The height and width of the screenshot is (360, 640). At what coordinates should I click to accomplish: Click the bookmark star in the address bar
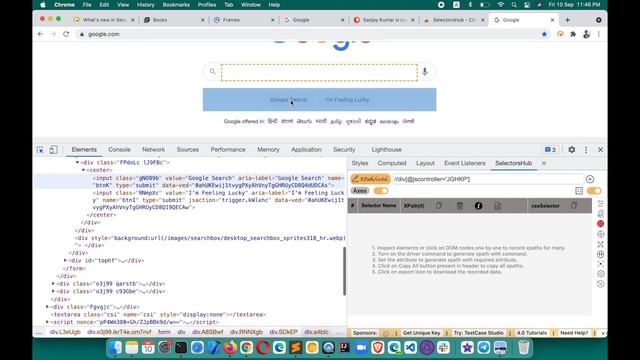coord(544,34)
